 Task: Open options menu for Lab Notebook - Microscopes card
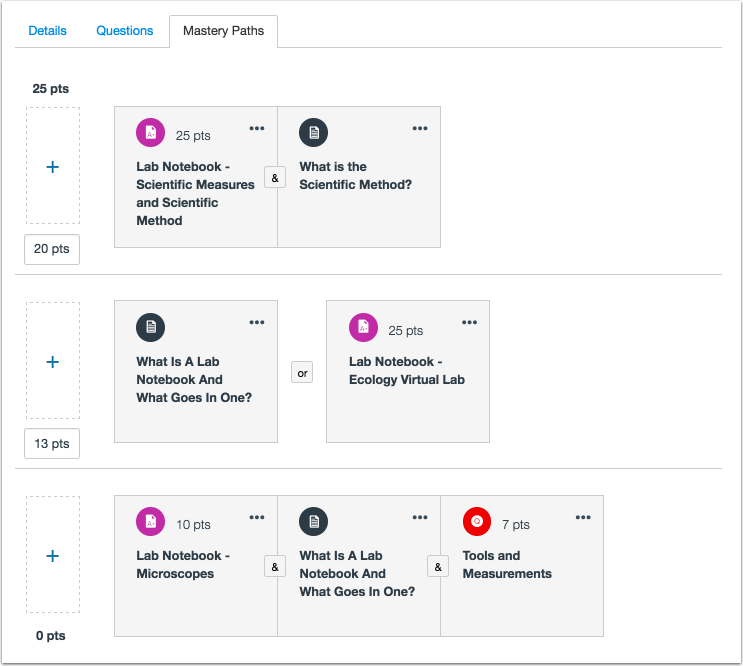pyautogui.click(x=257, y=517)
